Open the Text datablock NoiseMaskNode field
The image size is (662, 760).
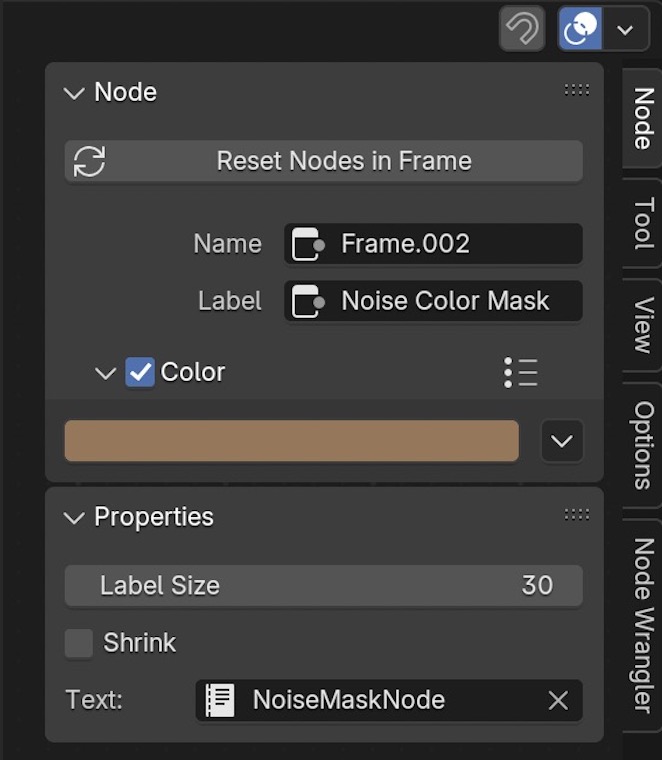click(x=389, y=700)
